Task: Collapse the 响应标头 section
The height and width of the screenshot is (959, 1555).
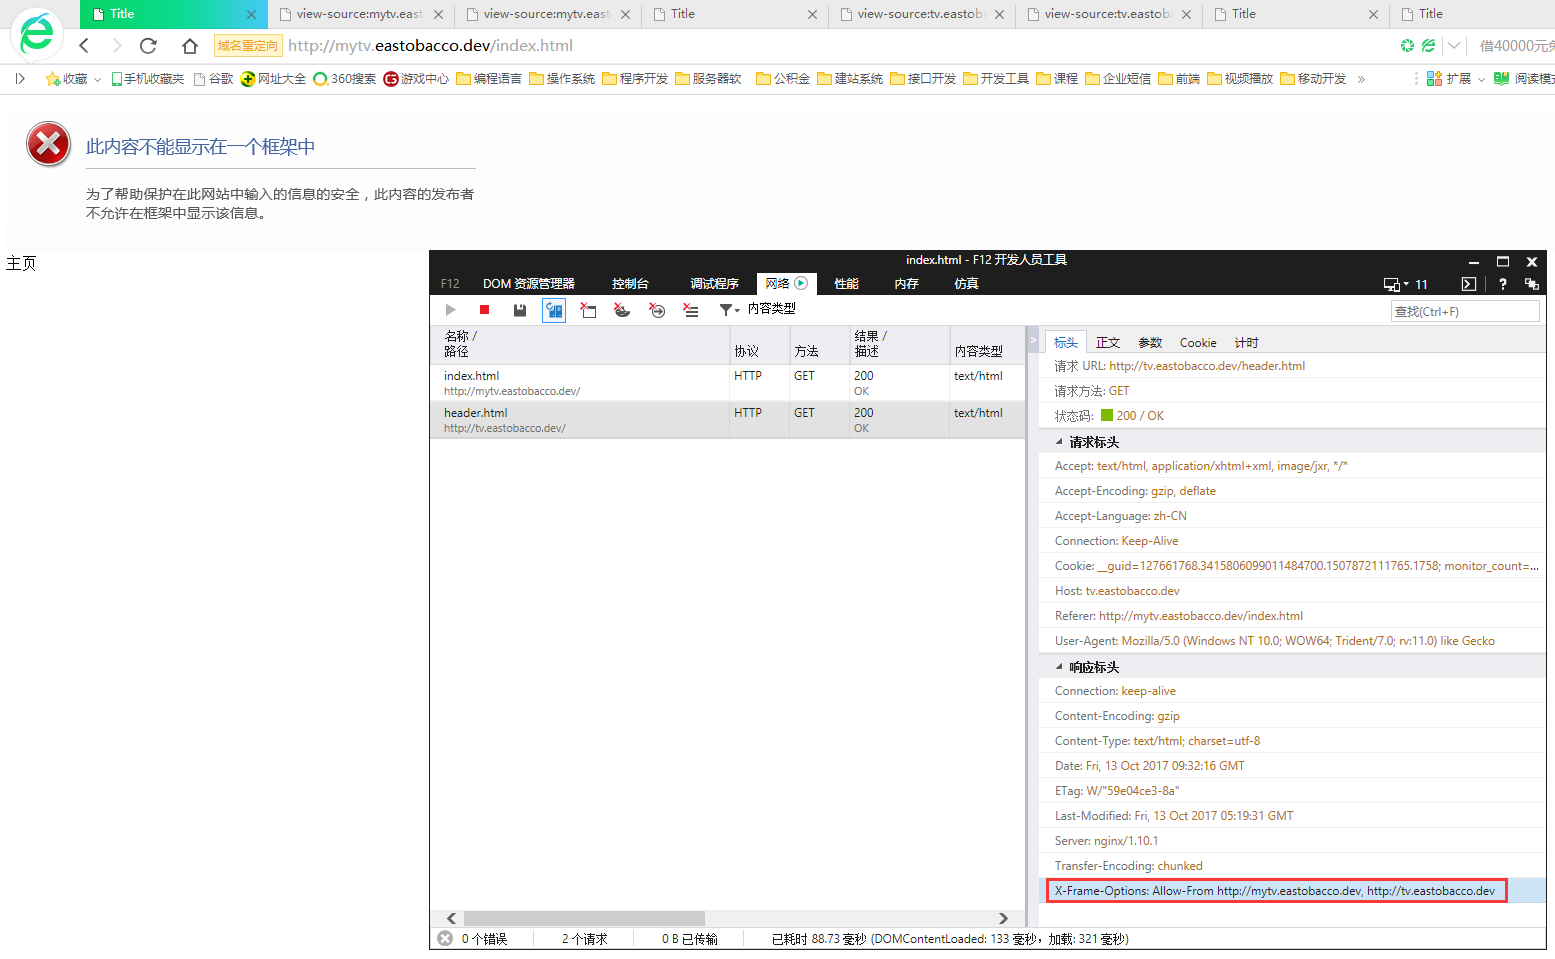Action: (1060, 667)
